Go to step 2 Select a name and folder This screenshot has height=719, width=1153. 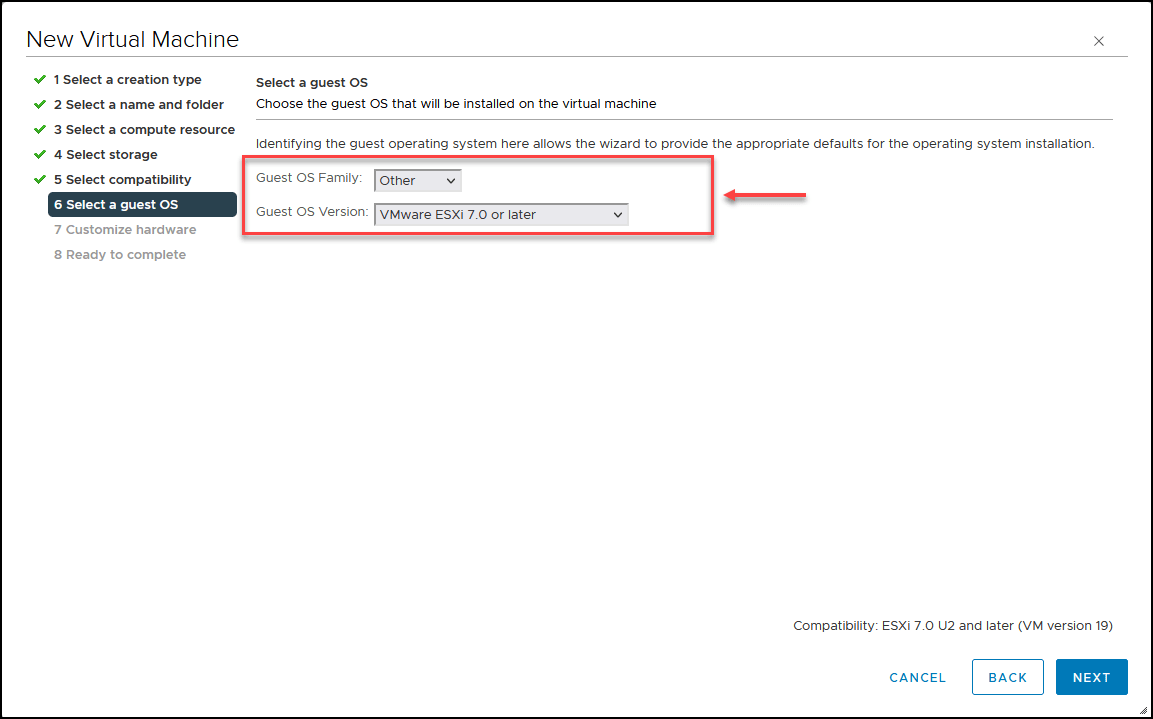(138, 104)
